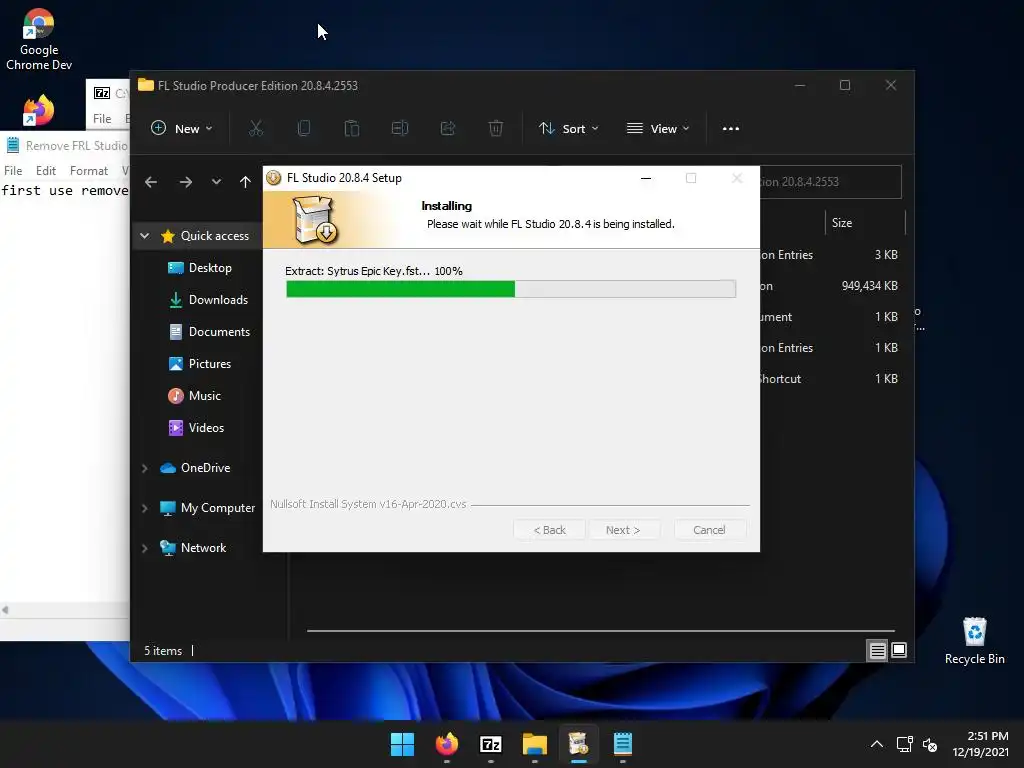This screenshot has width=1024, height=768.
Task: Open Downloads in the Quick access list
Action: (x=209, y=300)
